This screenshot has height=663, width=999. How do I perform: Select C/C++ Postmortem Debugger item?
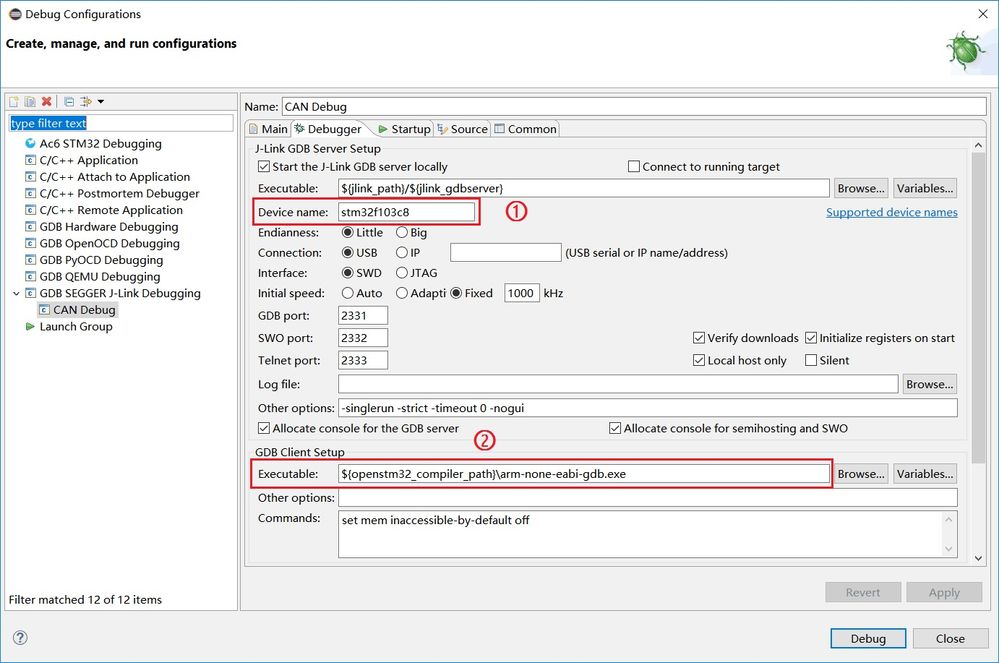coord(119,193)
